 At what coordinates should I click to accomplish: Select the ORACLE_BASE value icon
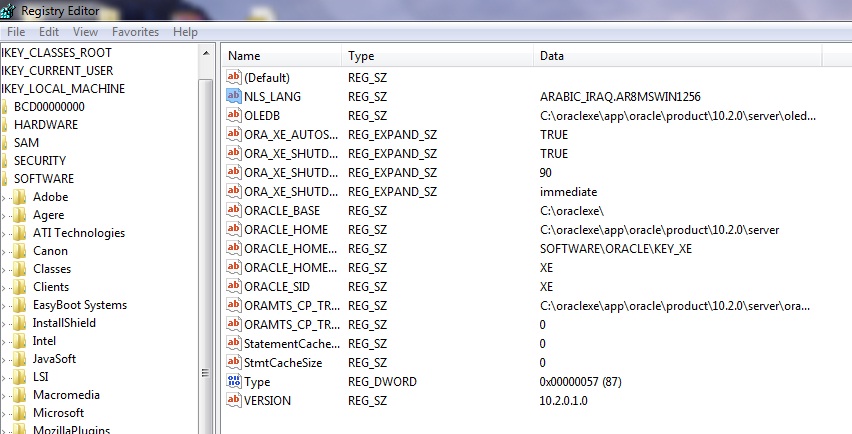(x=234, y=211)
